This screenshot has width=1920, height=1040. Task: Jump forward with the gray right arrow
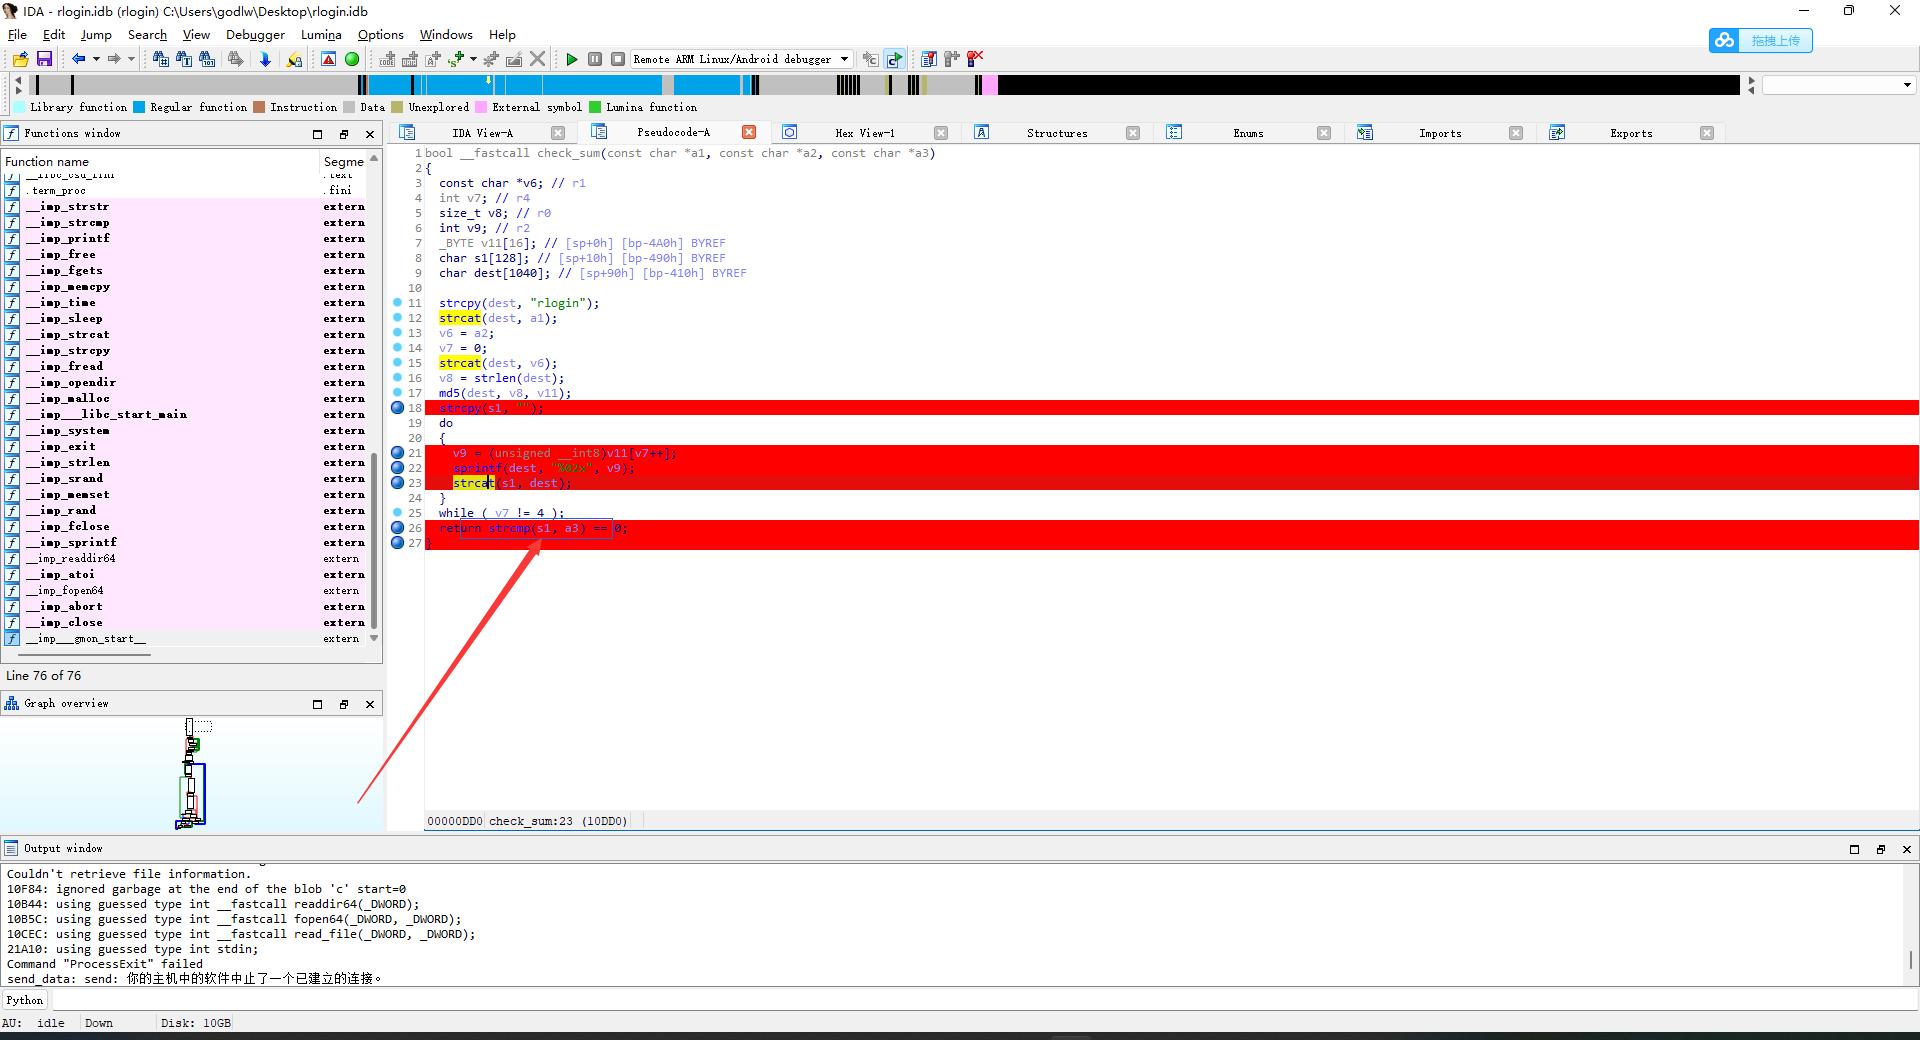click(x=114, y=60)
